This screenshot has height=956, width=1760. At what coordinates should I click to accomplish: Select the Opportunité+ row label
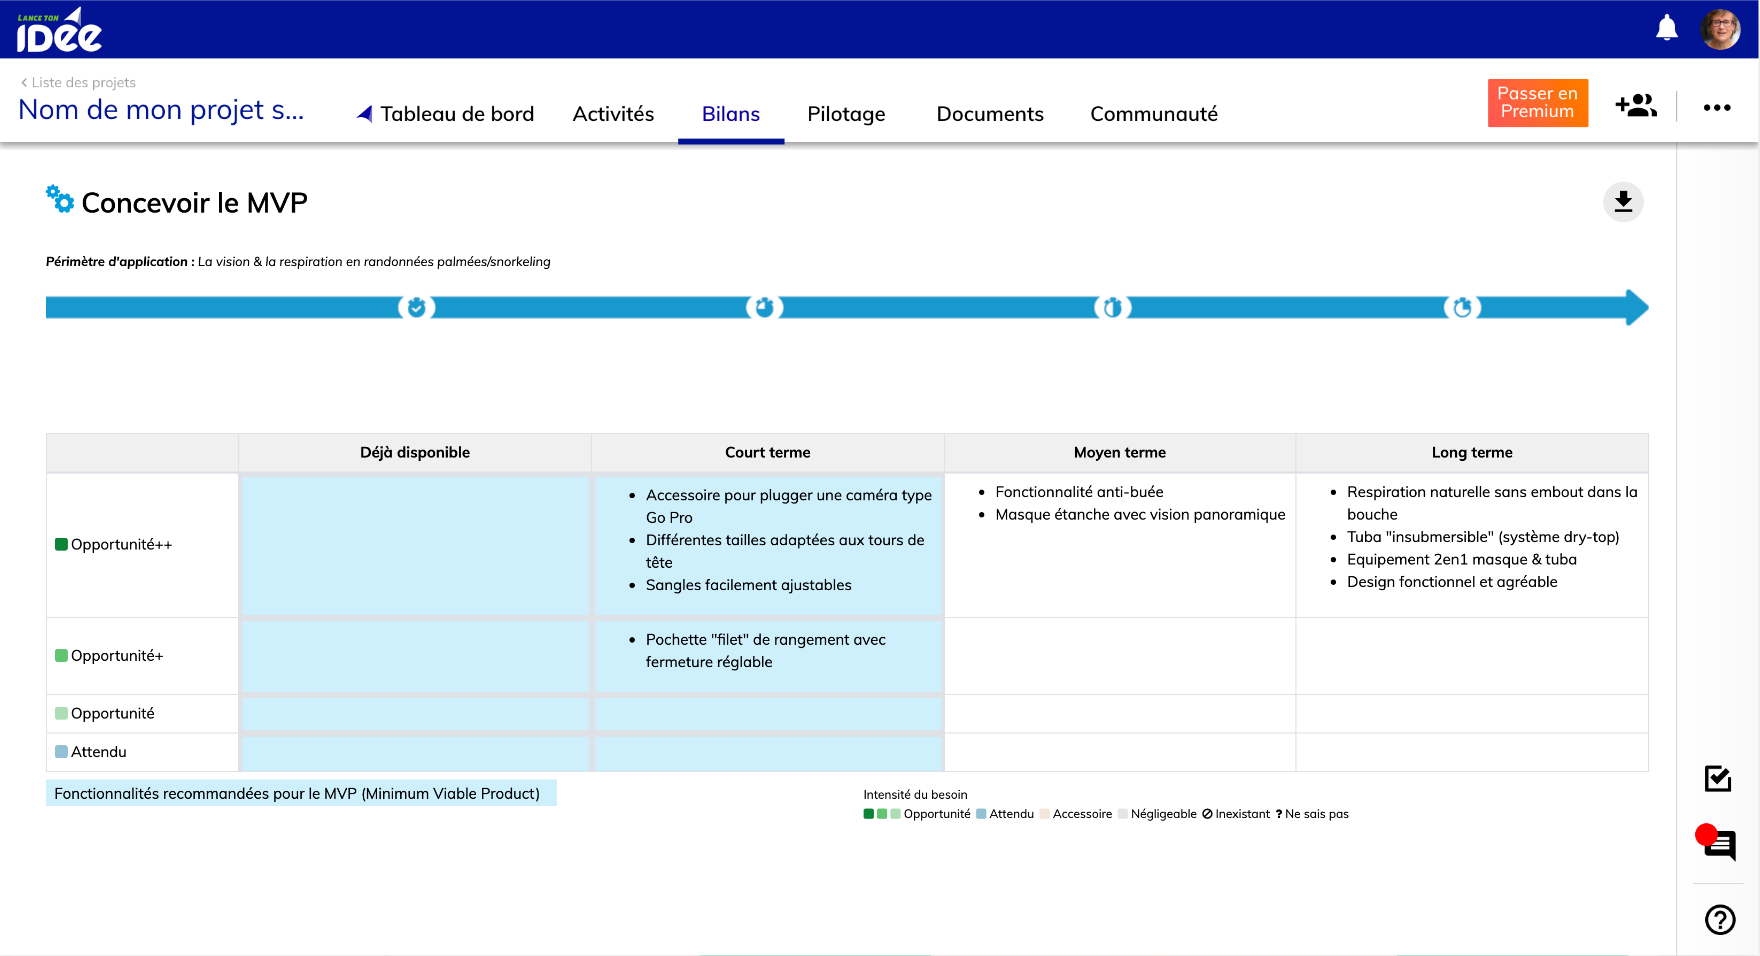click(x=117, y=655)
